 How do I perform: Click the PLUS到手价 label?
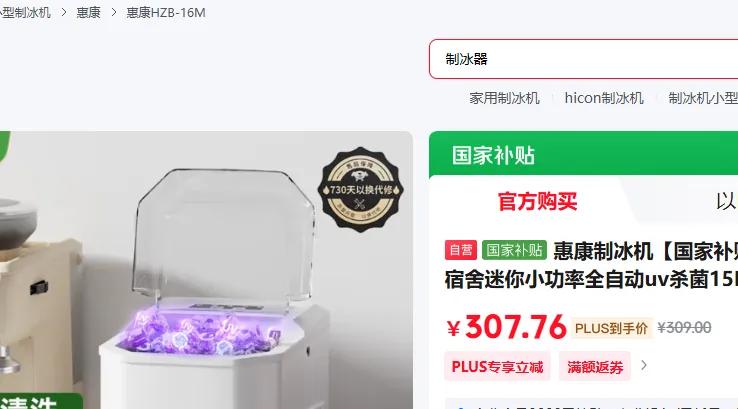click(611, 328)
